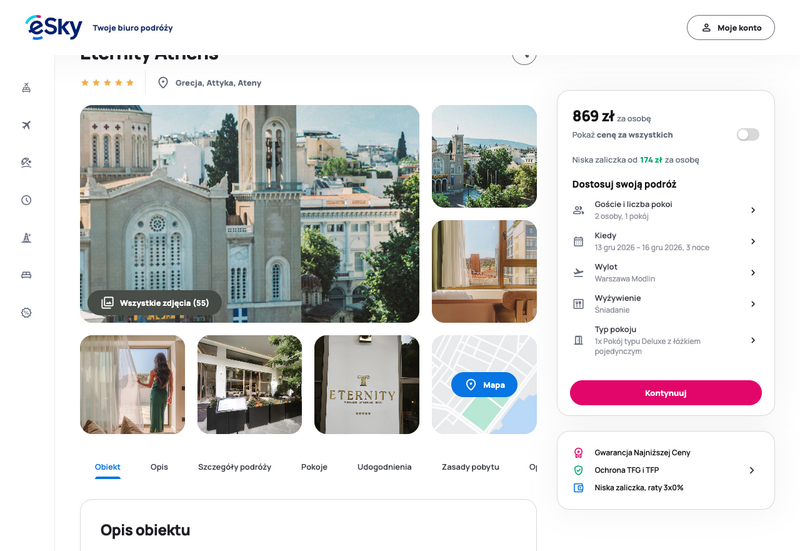The height and width of the screenshot is (551, 800).
Task: Open the woman at window photo
Action: (133, 385)
